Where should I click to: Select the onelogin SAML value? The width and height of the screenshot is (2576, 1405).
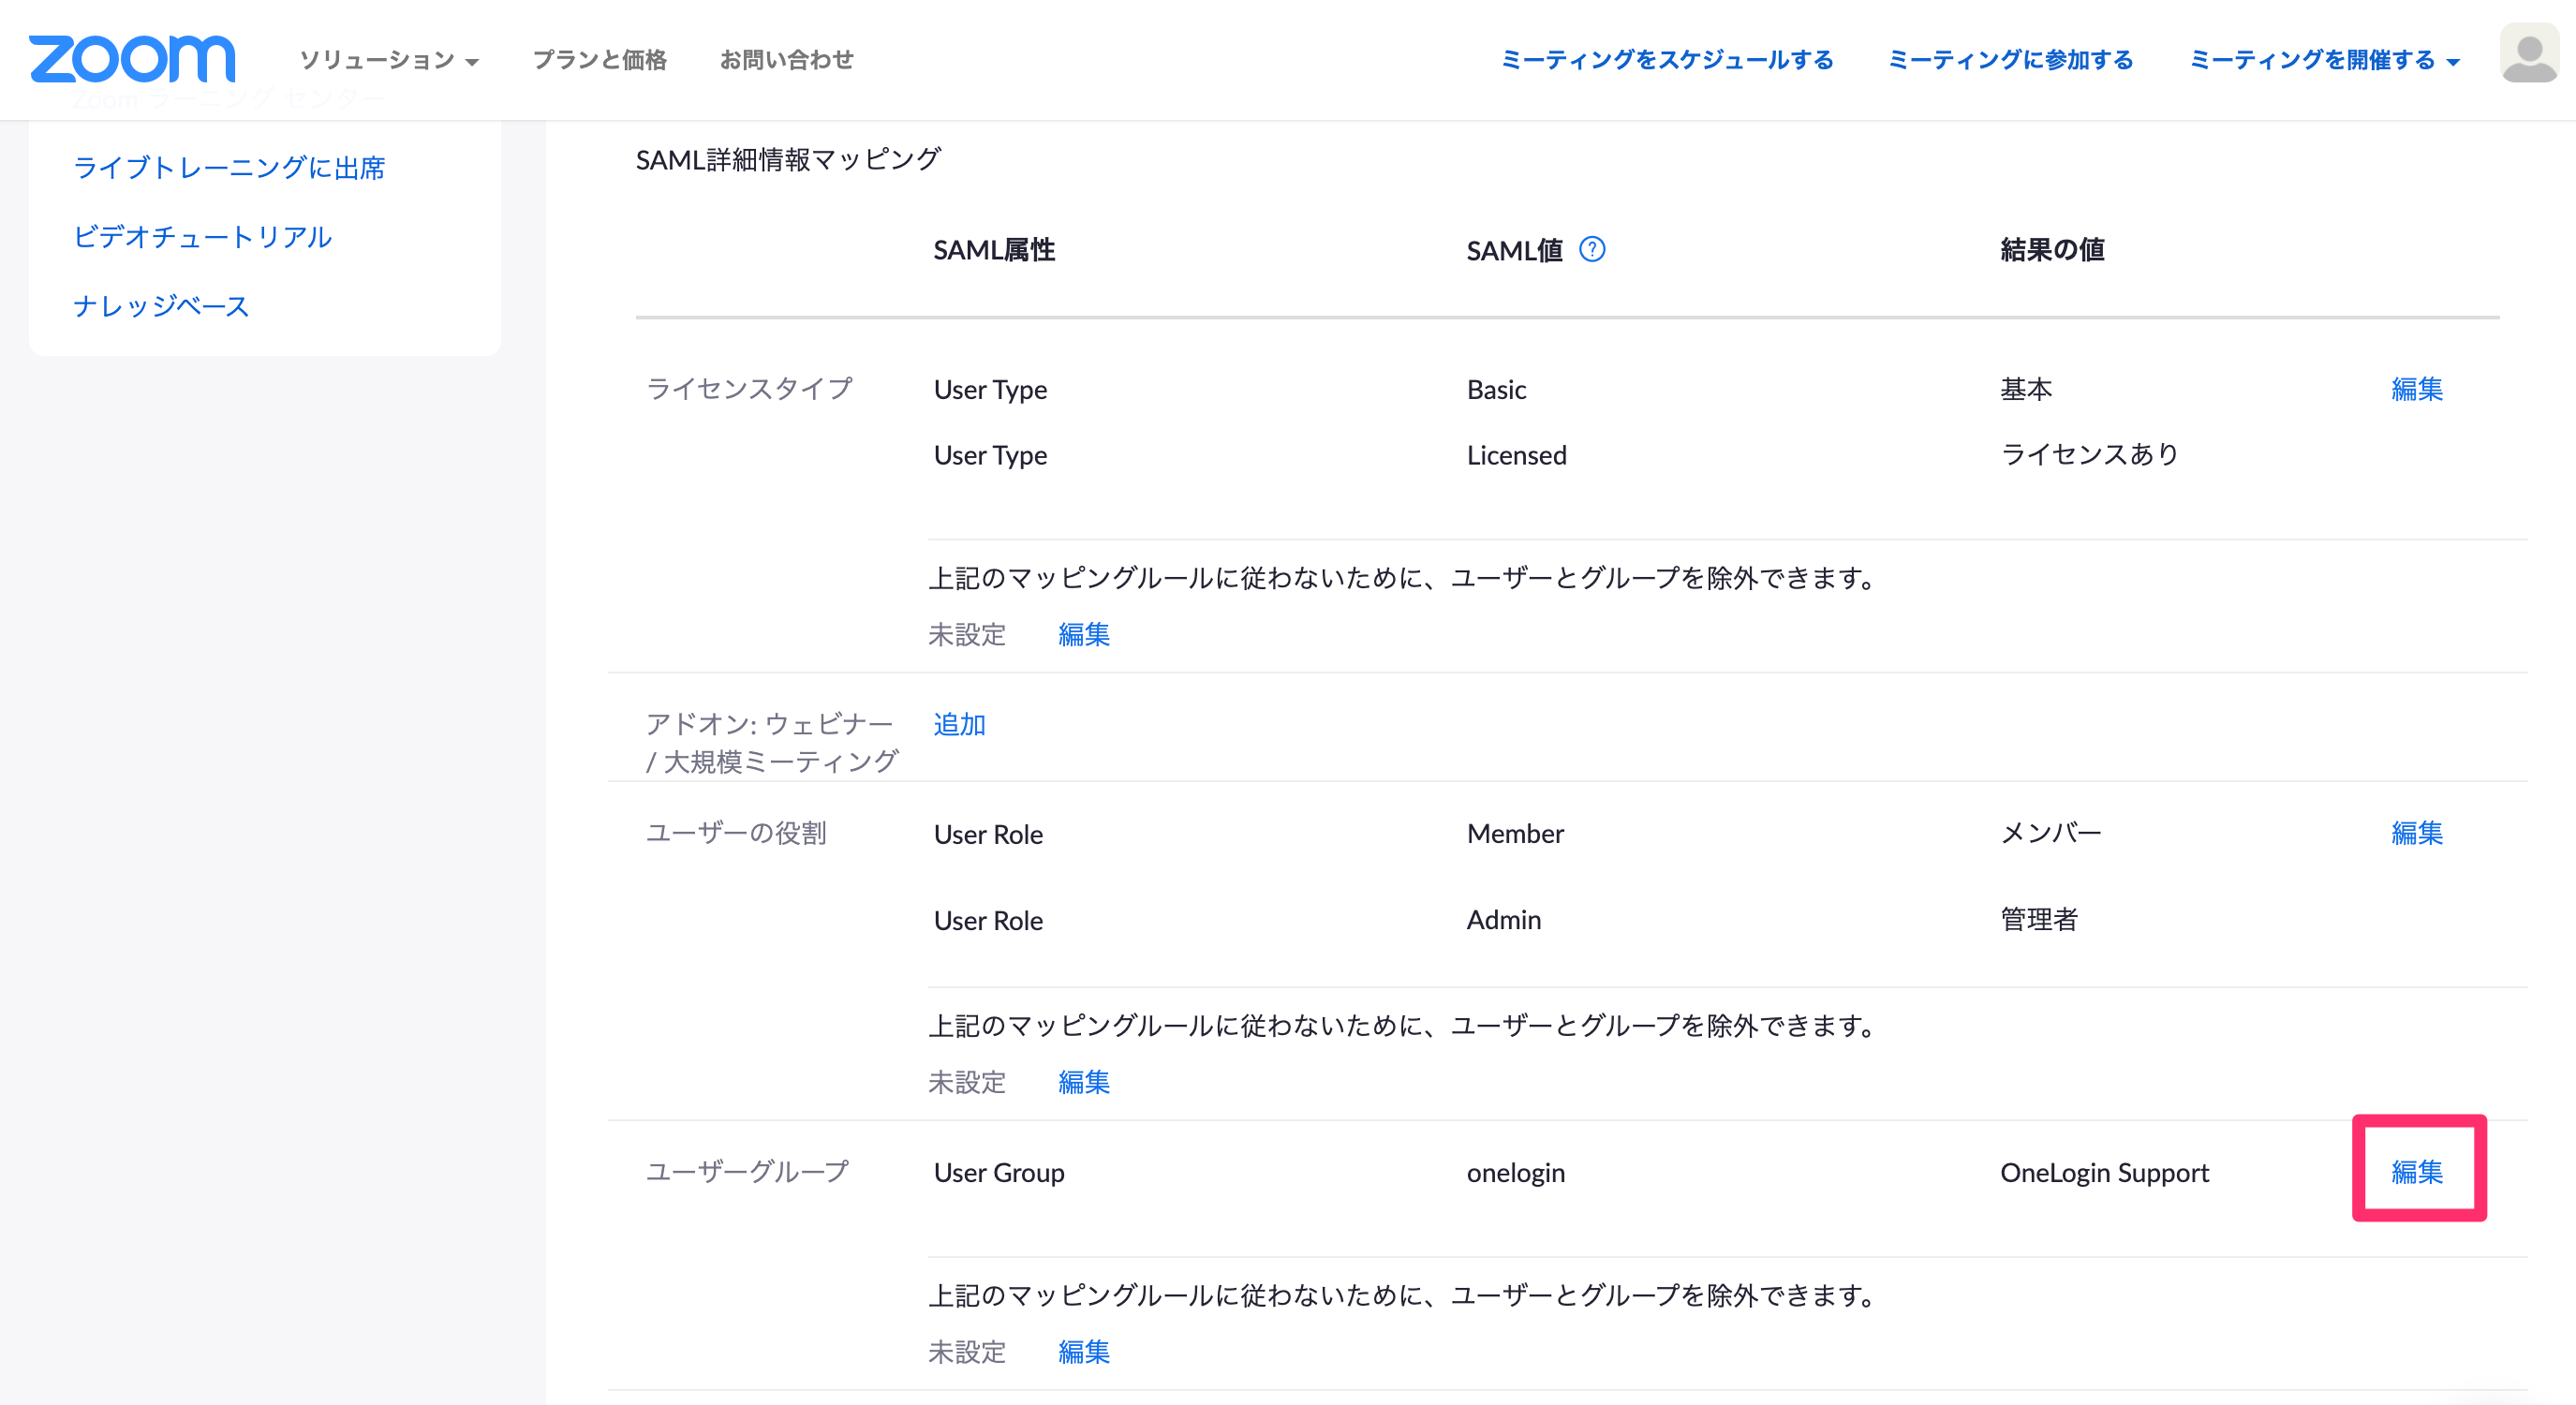(1516, 1172)
